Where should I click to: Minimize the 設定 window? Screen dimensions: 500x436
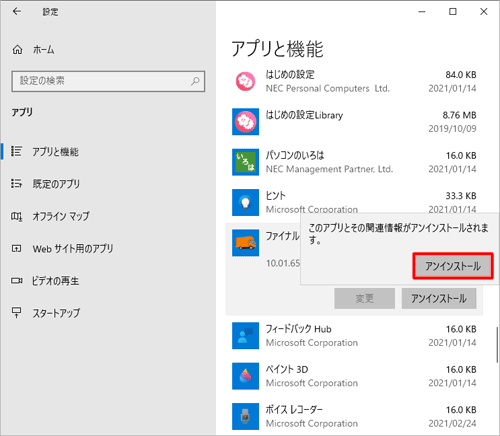pos(422,12)
